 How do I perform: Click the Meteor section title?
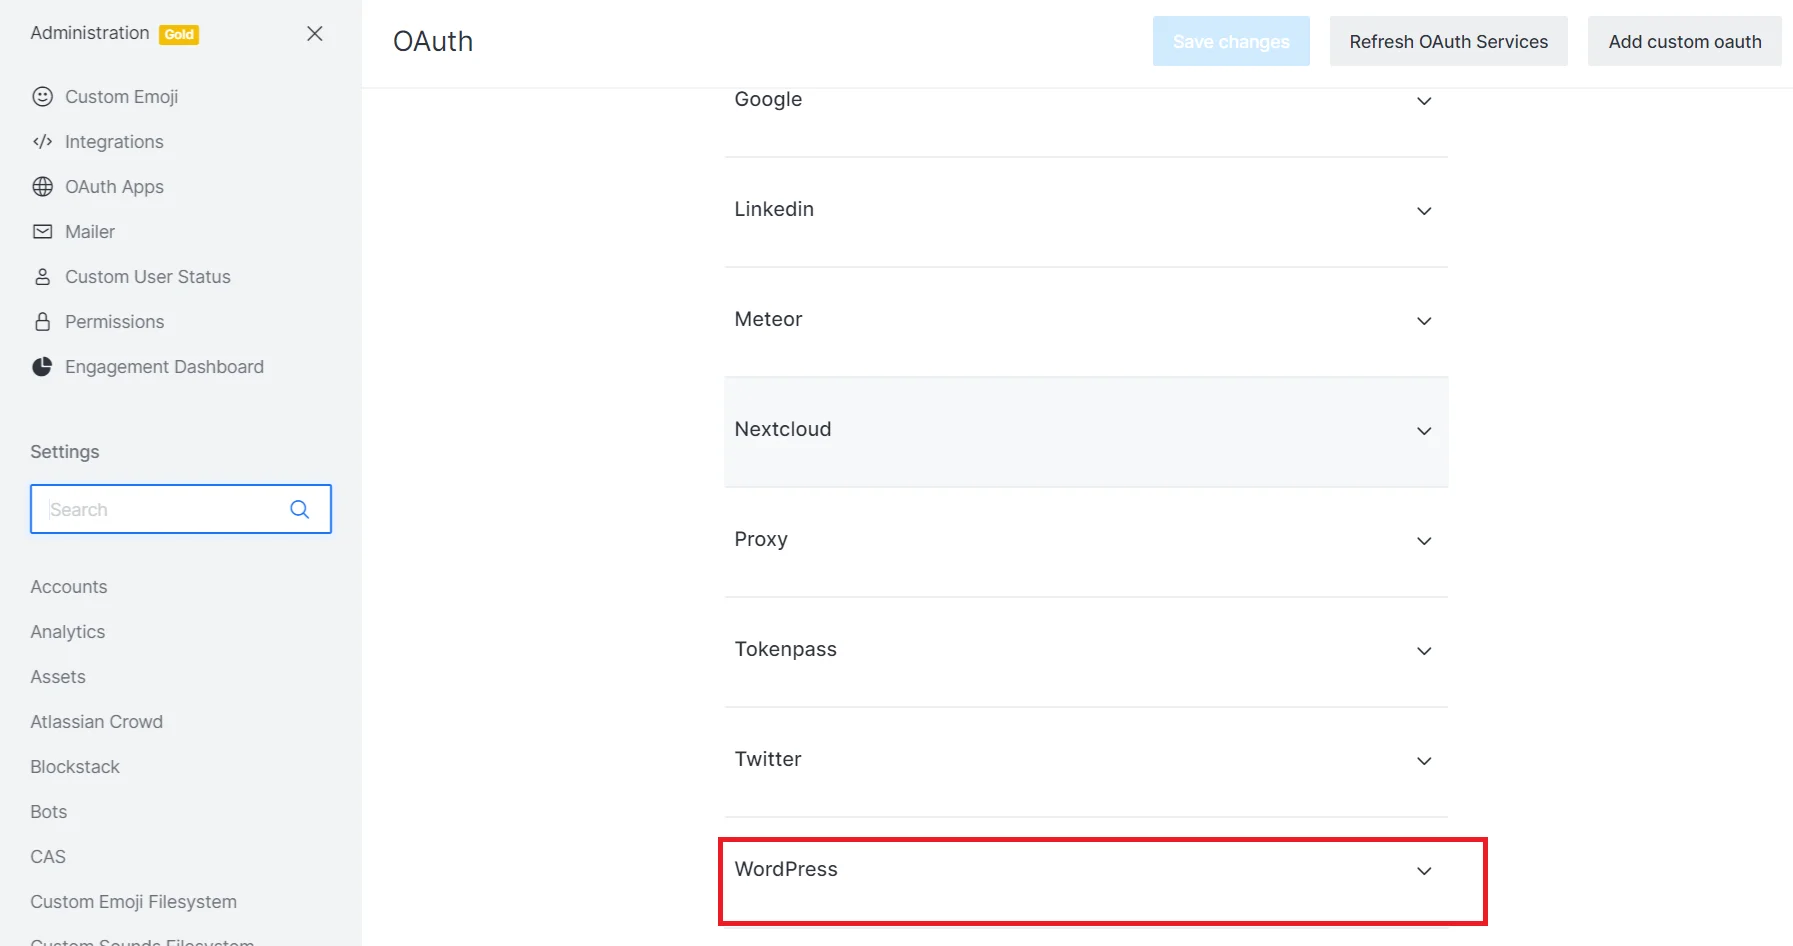768,319
